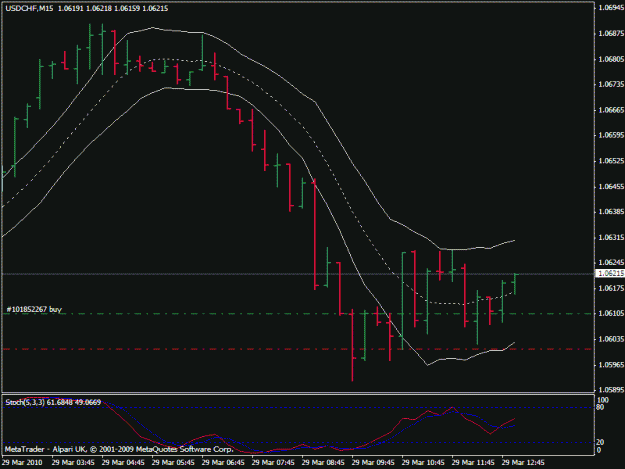
Task: Click price scale value 1.06315
Action: click(611, 237)
